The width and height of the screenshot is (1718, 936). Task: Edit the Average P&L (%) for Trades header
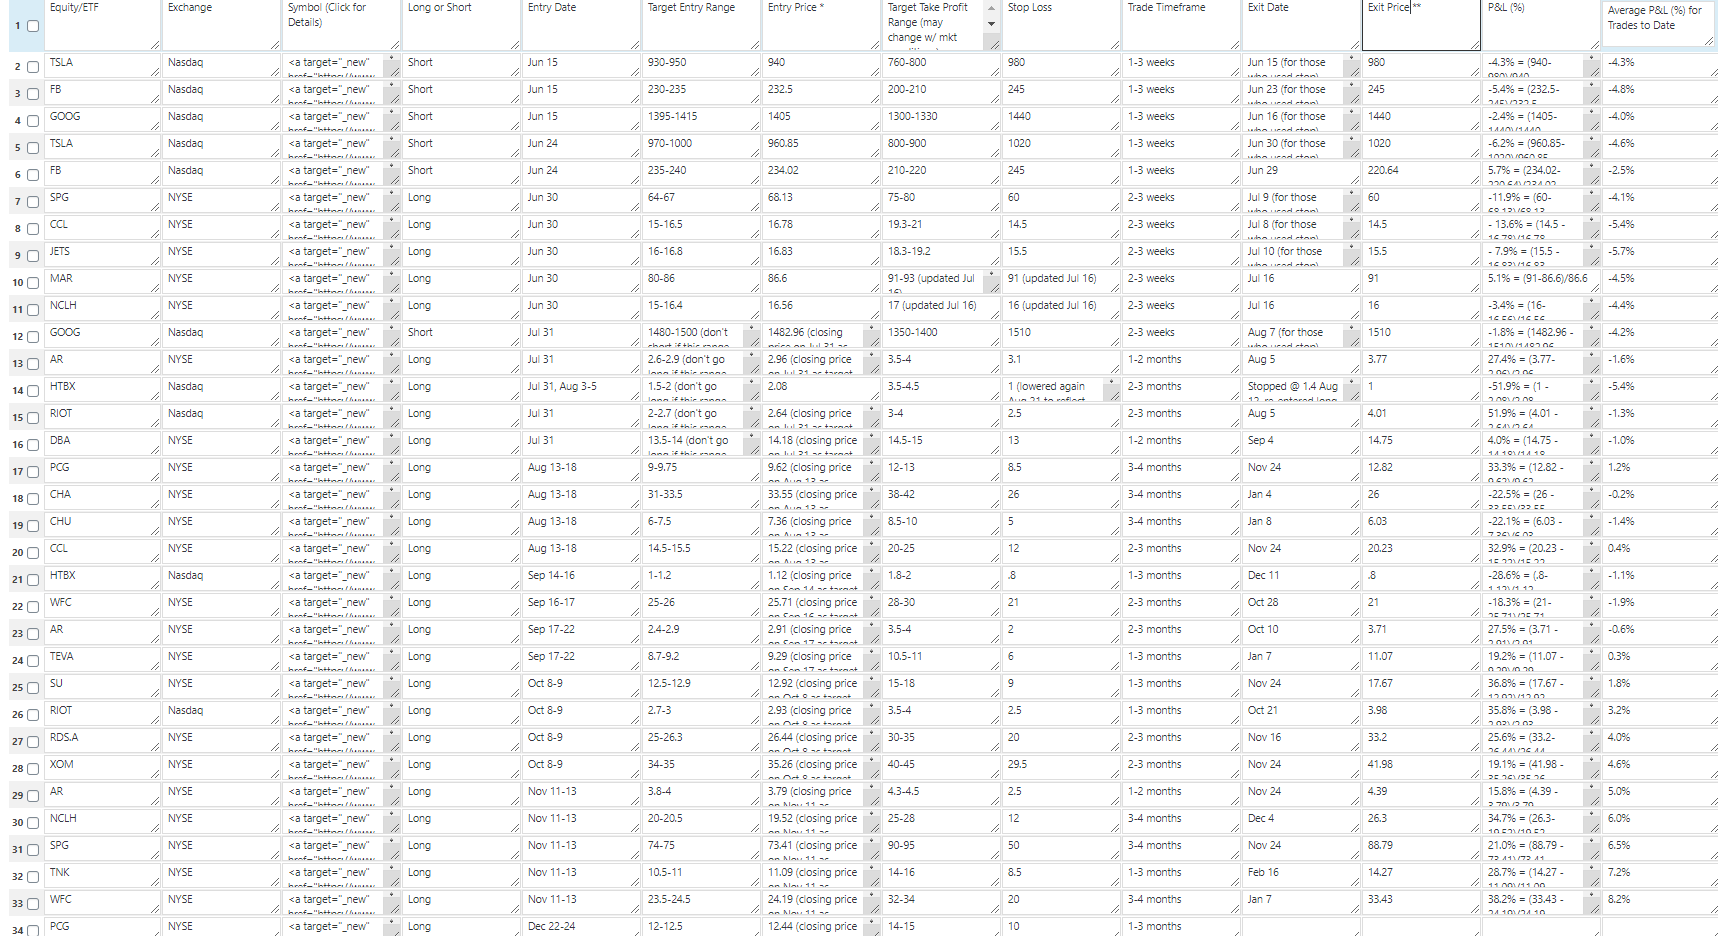(1660, 25)
